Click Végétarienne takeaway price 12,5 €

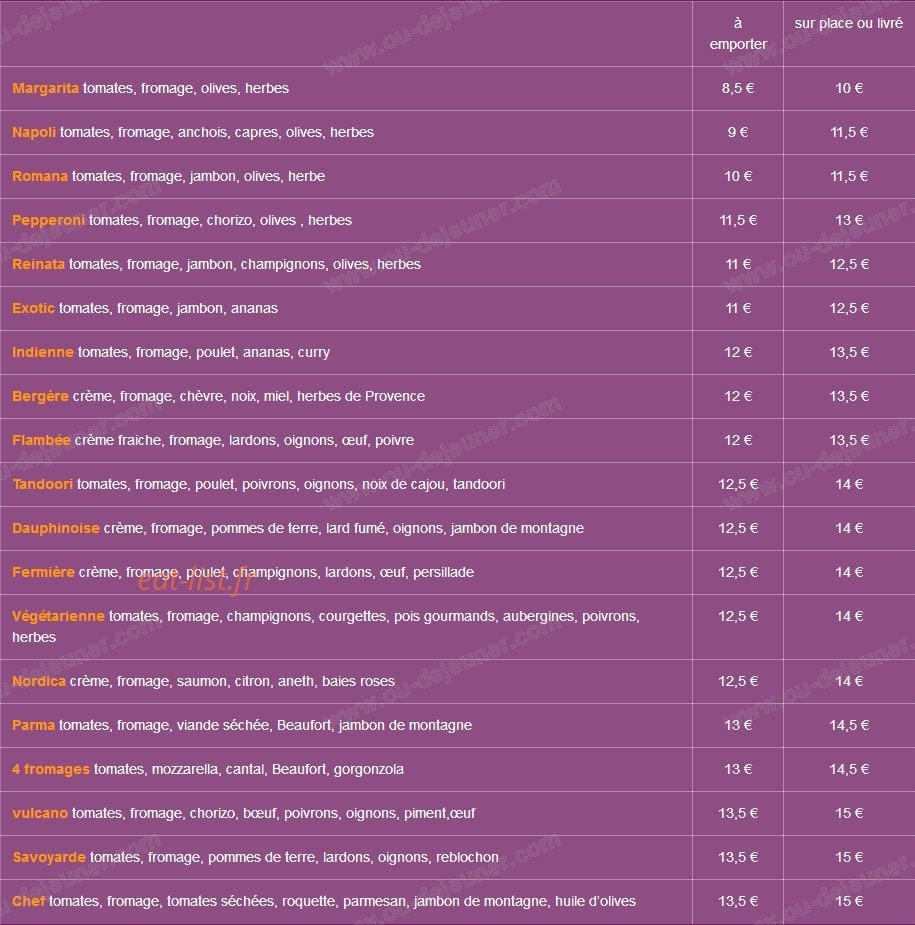coord(738,616)
